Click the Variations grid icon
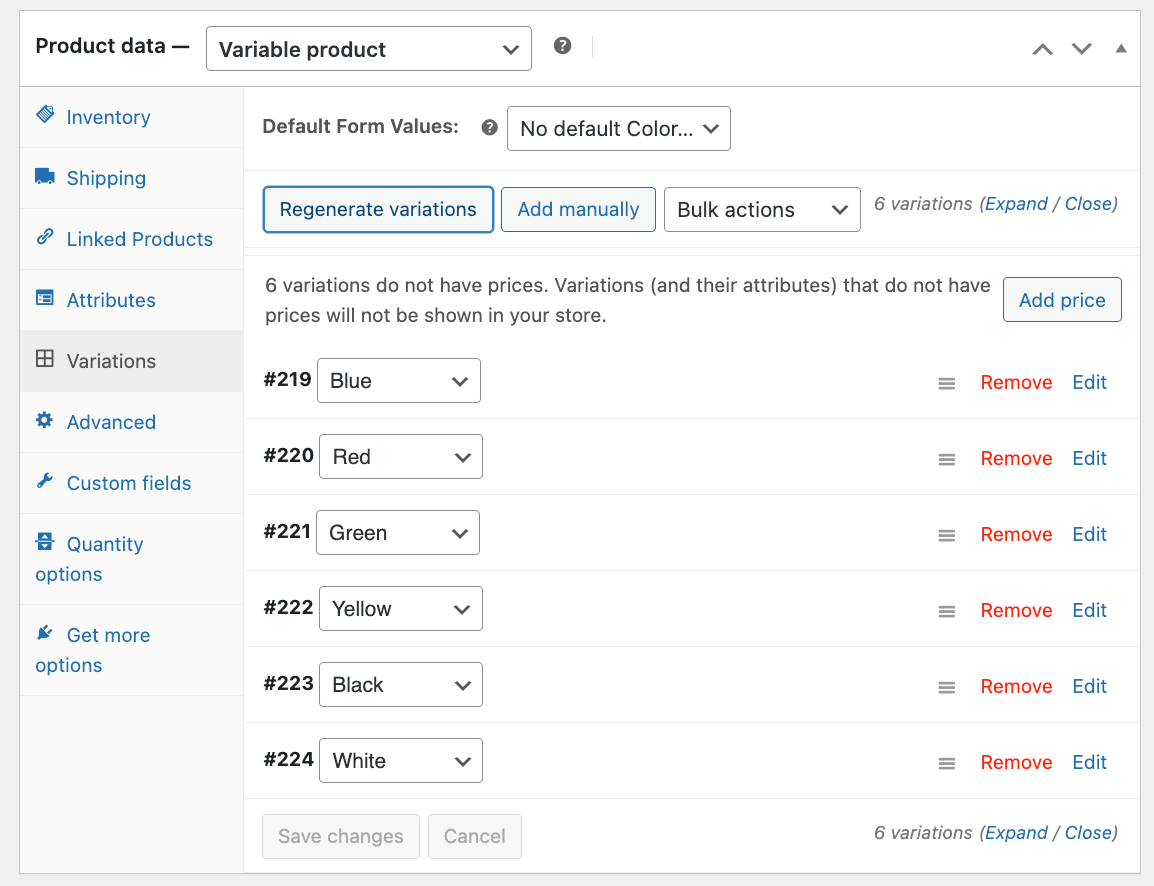The image size is (1154, 886). point(45,358)
